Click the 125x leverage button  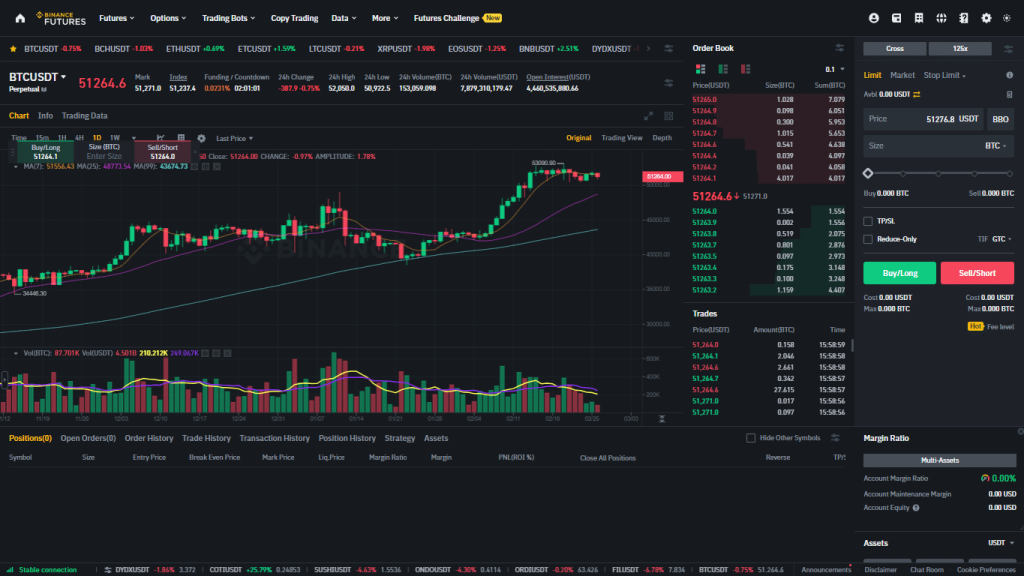pyautogui.click(x=959, y=48)
